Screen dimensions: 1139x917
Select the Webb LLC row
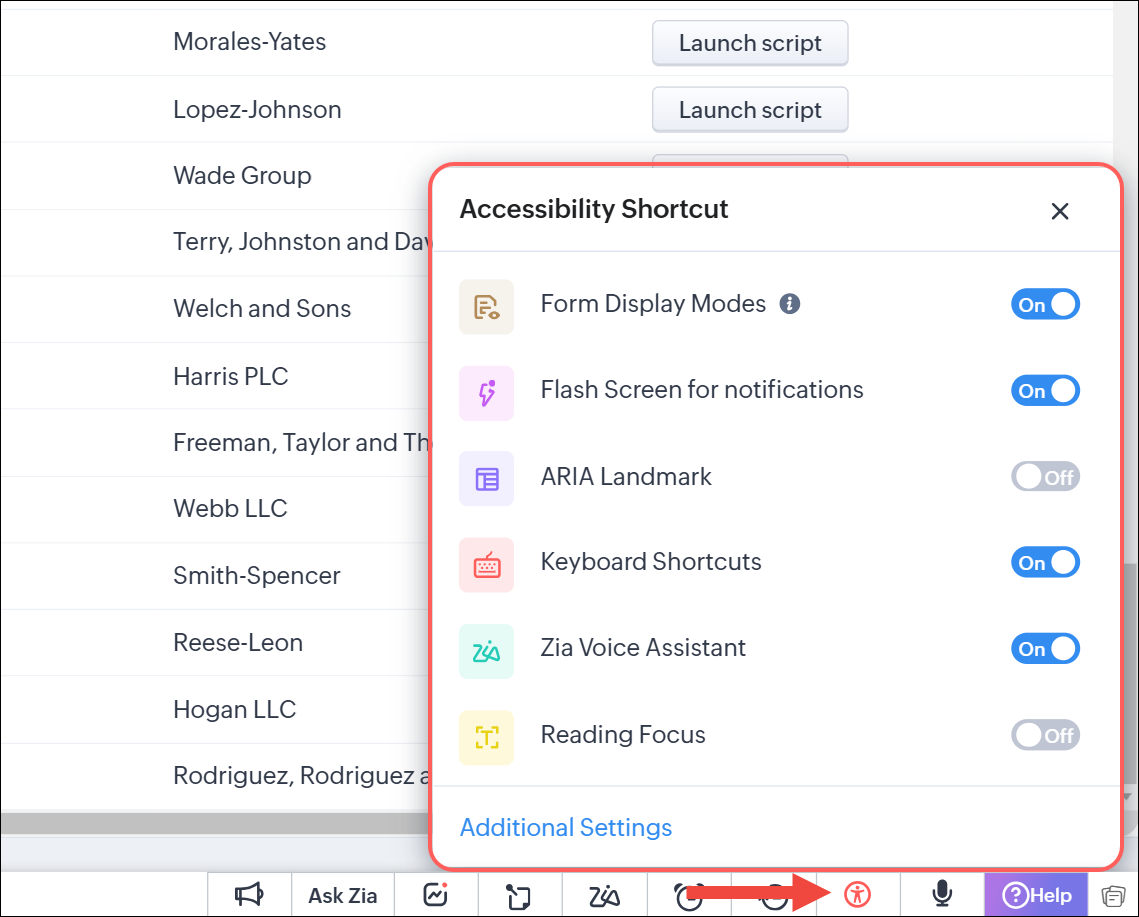coord(230,508)
